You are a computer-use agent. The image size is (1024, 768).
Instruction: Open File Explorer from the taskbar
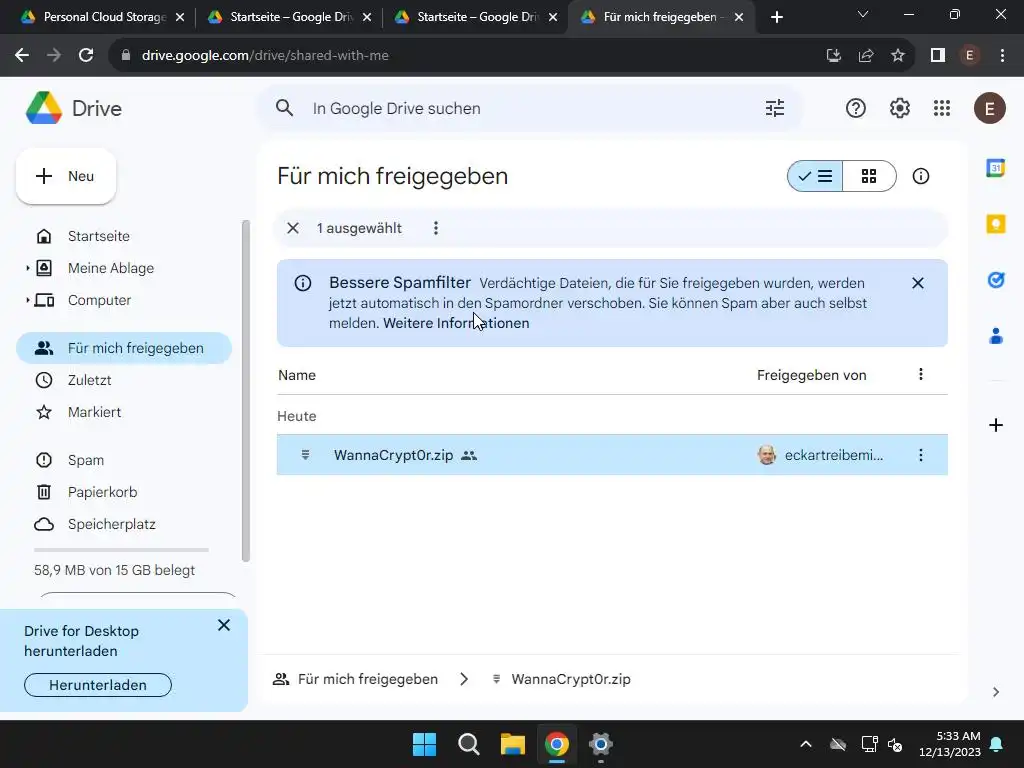[513, 744]
